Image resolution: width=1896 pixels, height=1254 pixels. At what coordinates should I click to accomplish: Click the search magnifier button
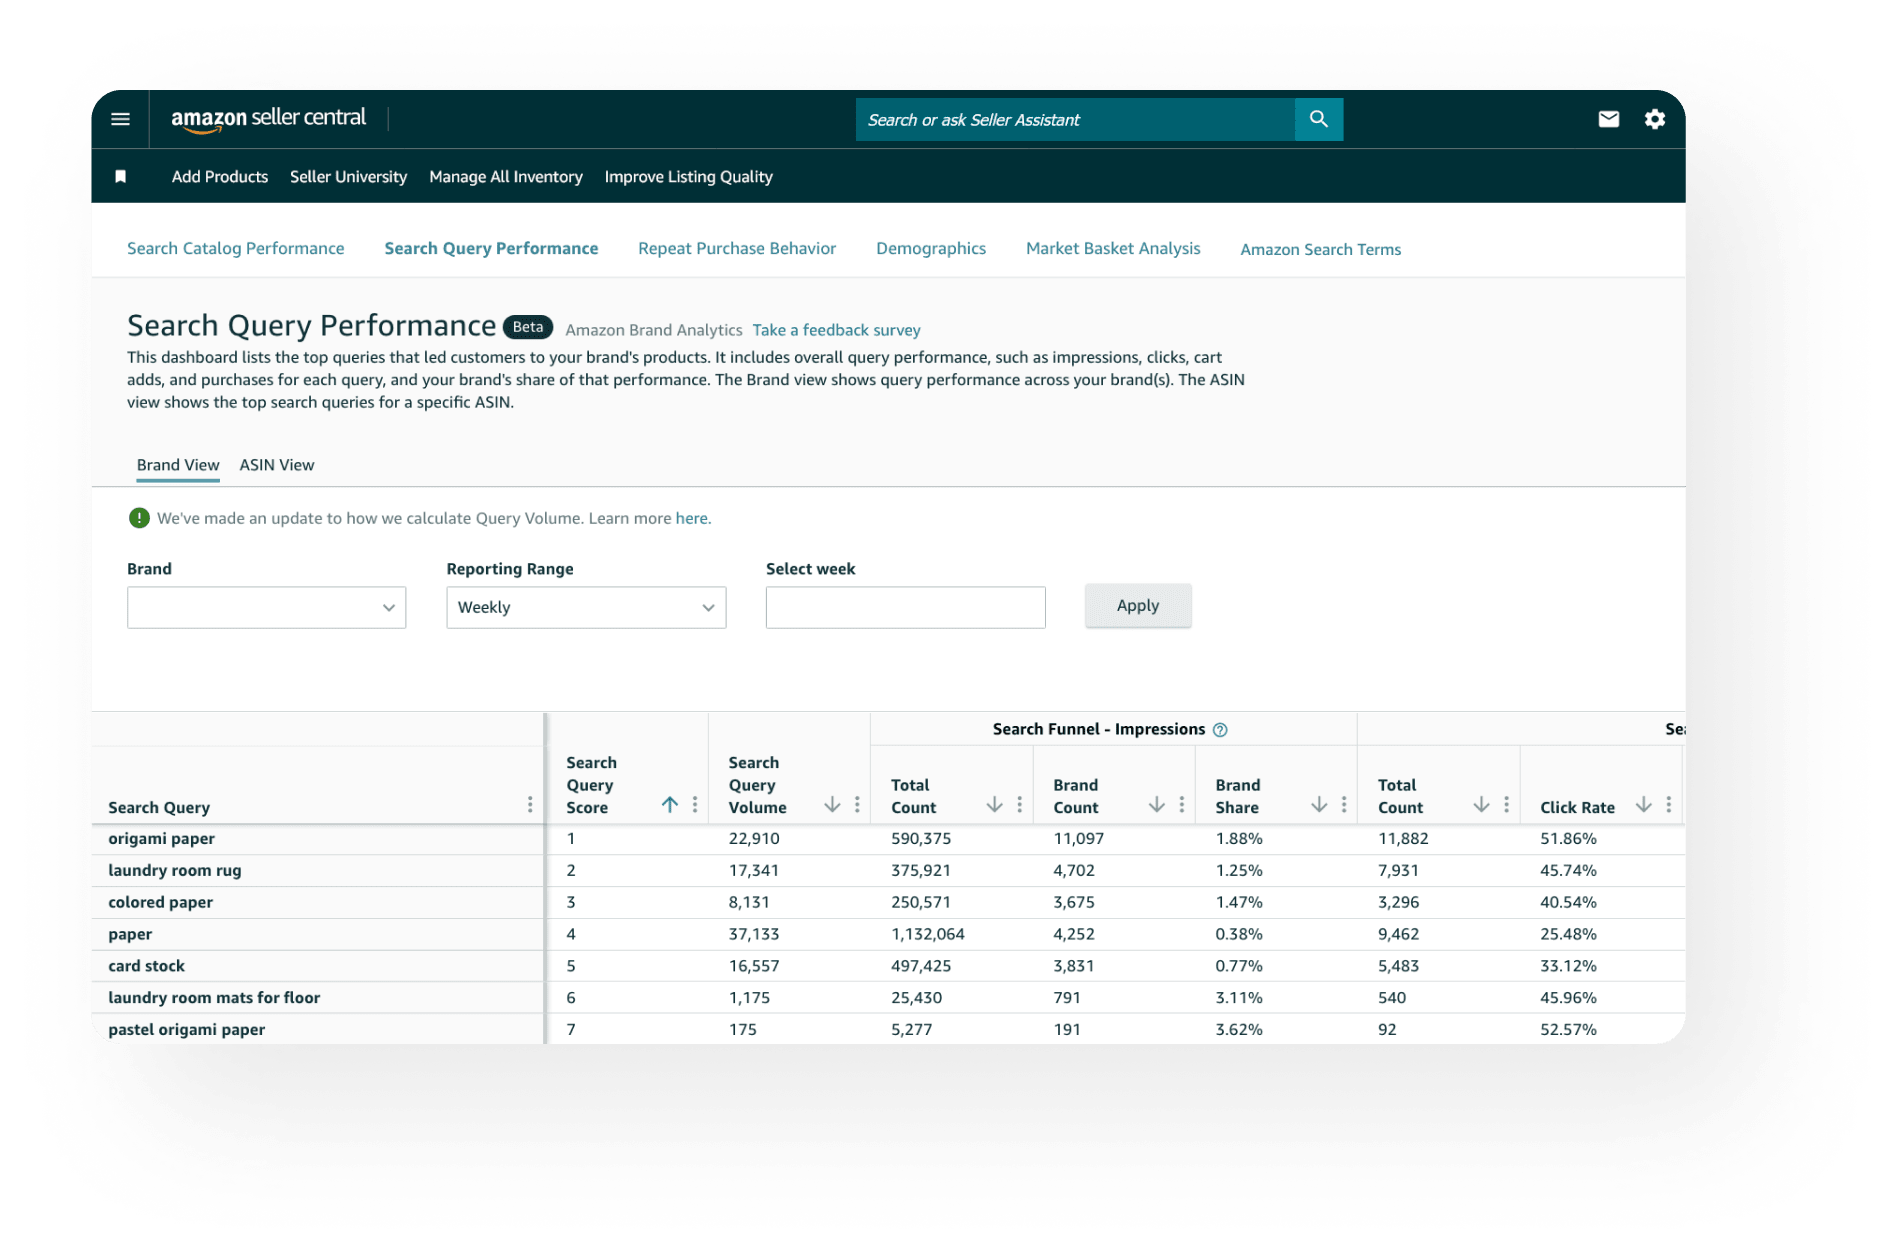(x=1318, y=119)
